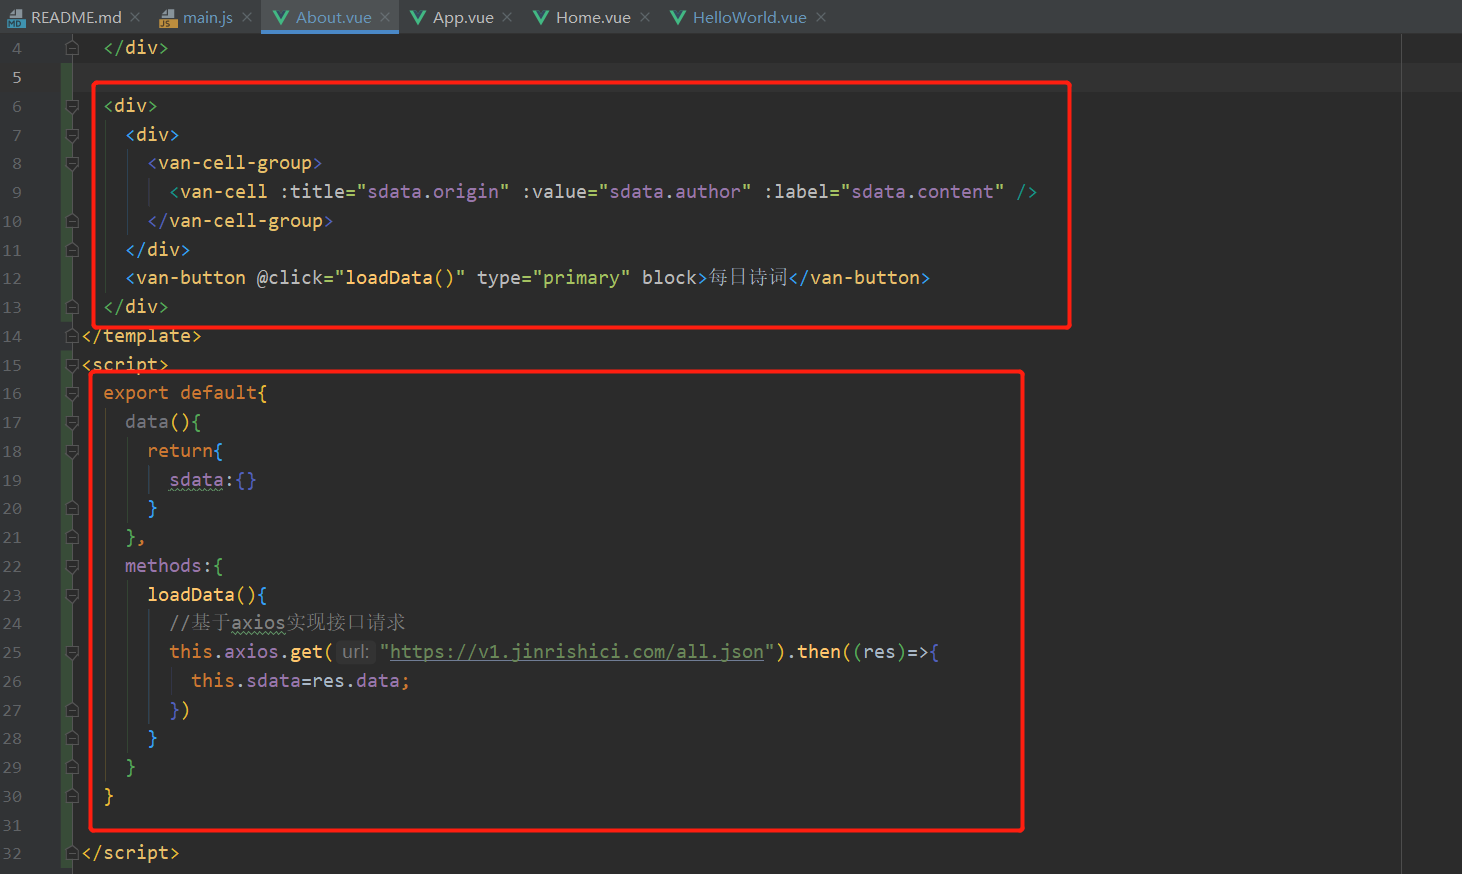Click the @click="loadData()" handler text
This screenshot has height=874, width=1462.
click(361, 278)
